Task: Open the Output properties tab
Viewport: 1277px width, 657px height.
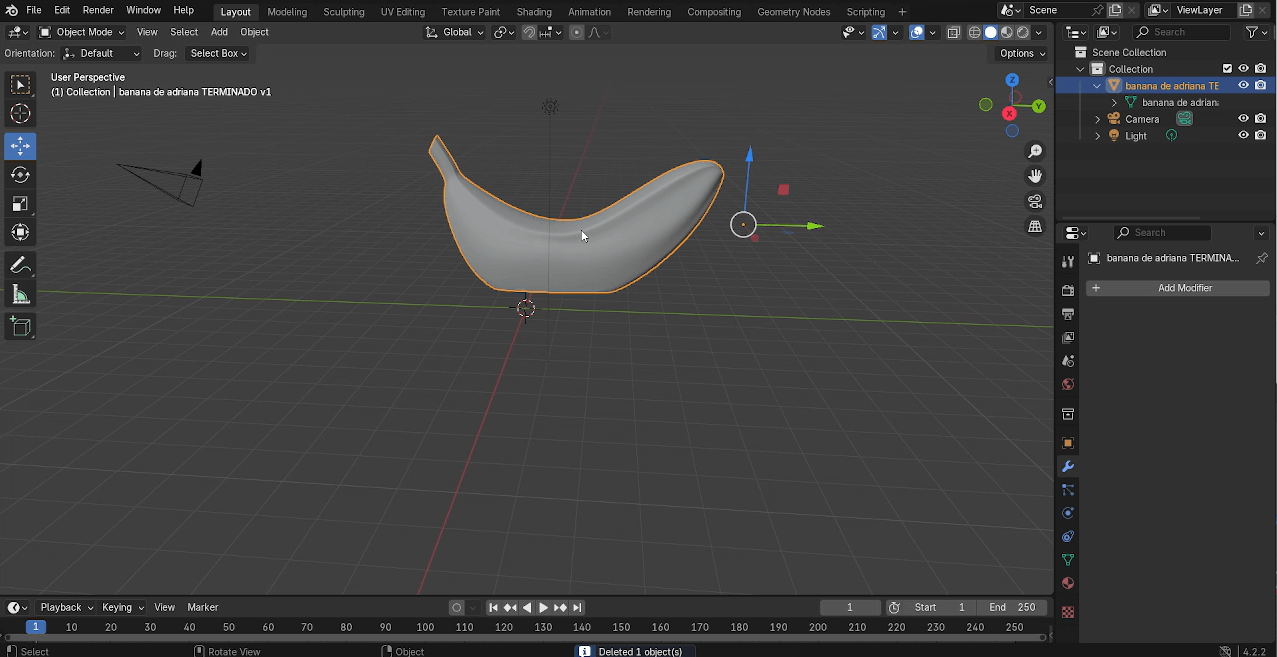Action: click(1068, 314)
